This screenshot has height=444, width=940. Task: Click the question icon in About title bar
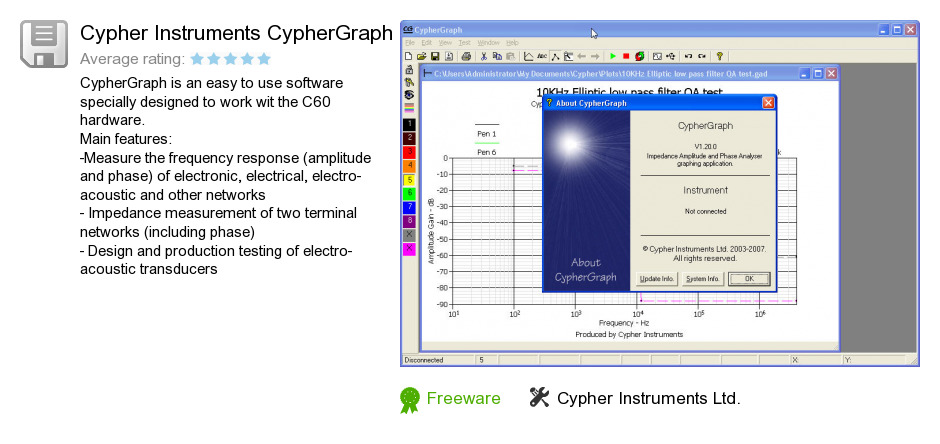(x=549, y=102)
